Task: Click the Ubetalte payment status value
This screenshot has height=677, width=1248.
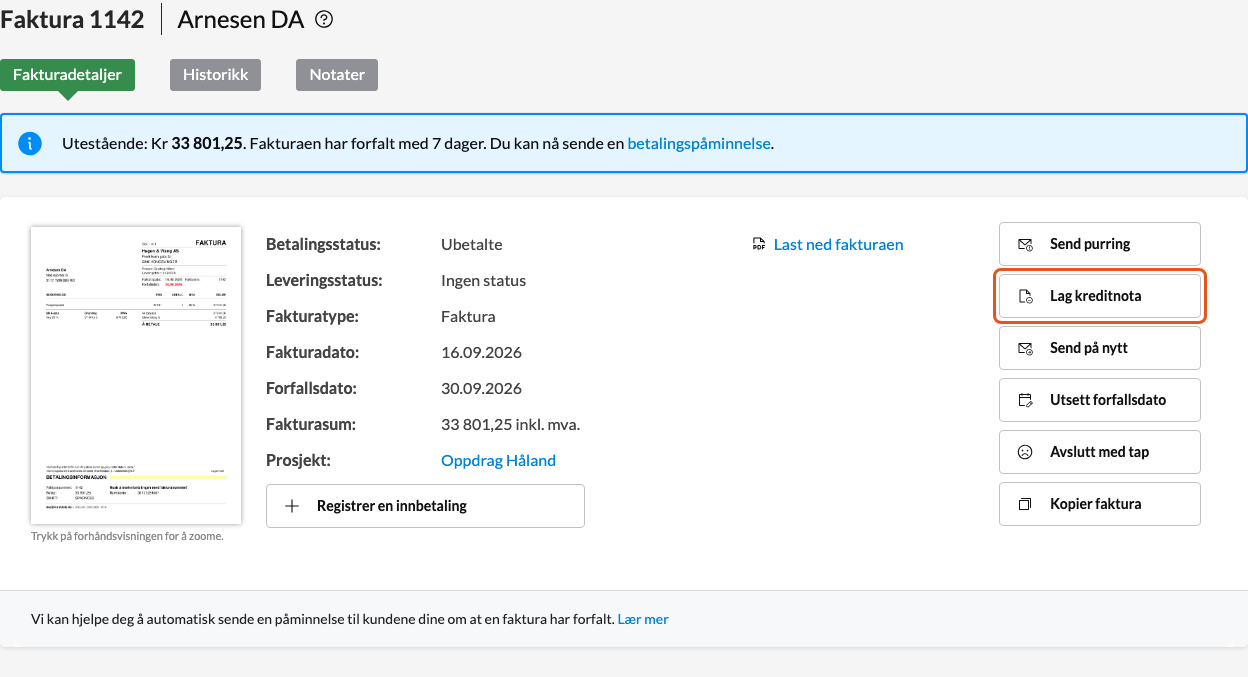Action: [x=472, y=244]
